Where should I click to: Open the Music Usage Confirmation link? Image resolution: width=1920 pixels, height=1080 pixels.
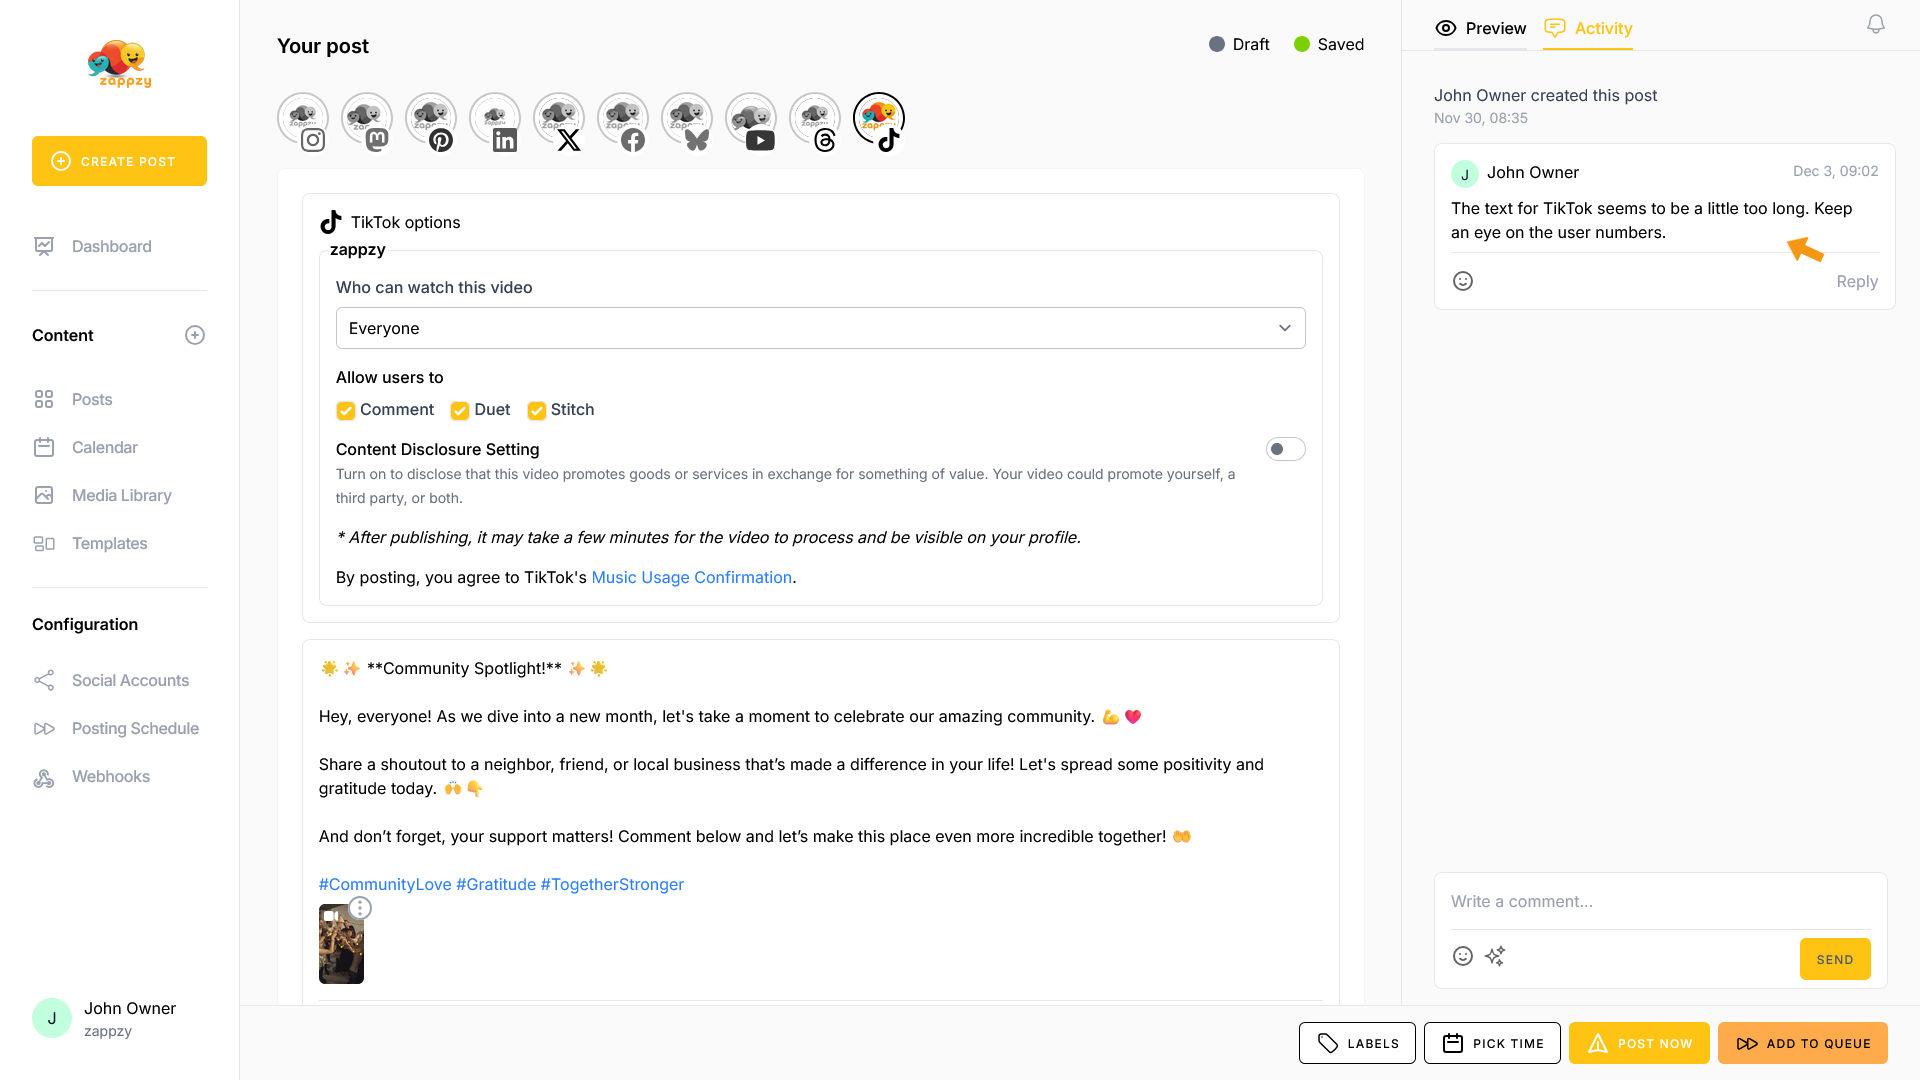pyautogui.click(x=691, y=577)
